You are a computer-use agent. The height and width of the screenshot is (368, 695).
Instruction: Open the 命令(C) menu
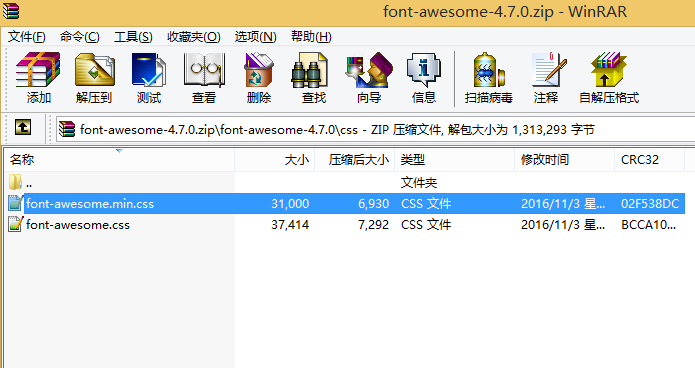pos(80,36)
